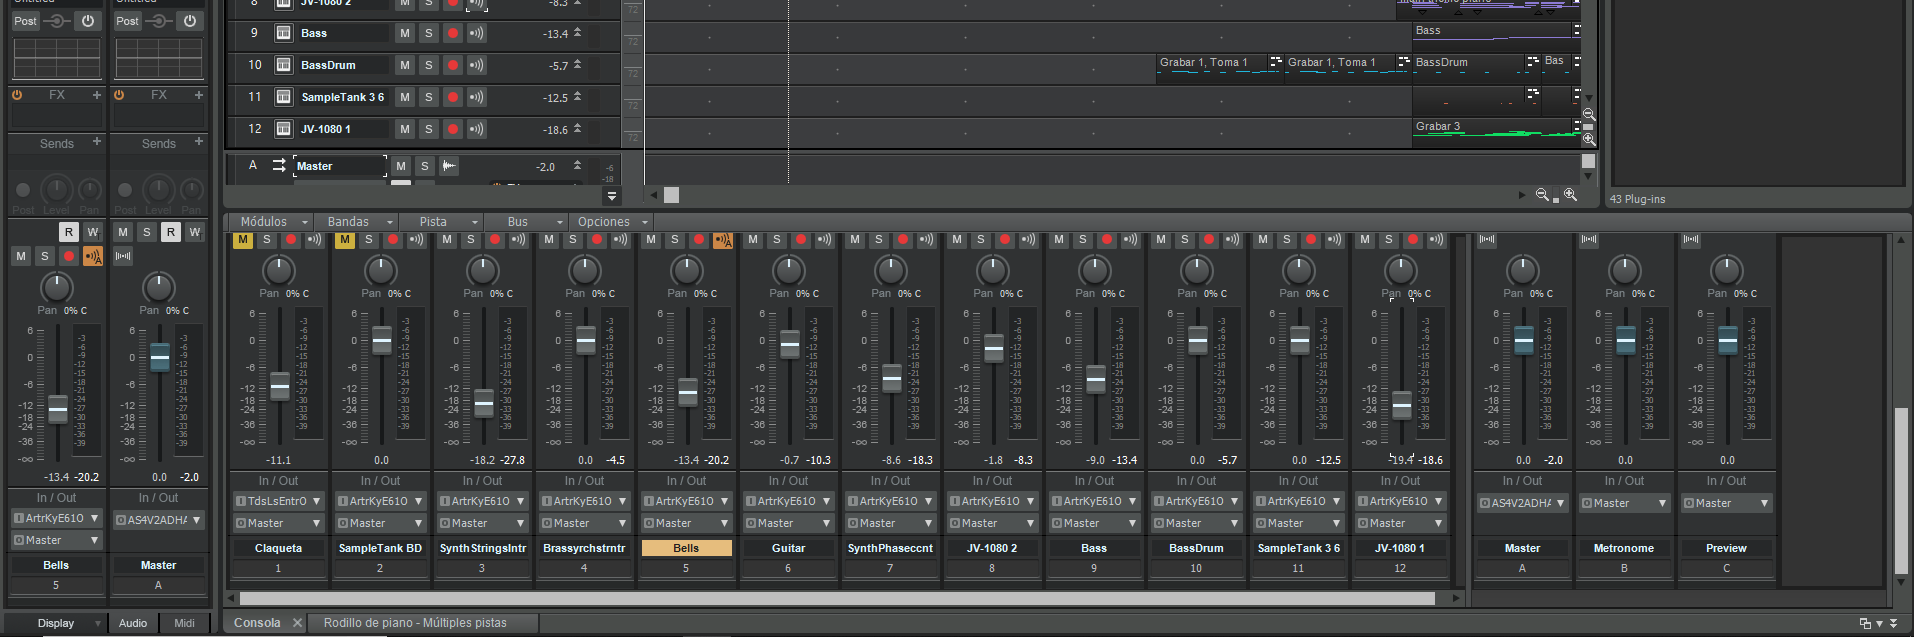The height and width of the screenshot is (637, 1914).
Task: Open inspector Master output AS4V2ADH dropdown
Action: [158, 520]
